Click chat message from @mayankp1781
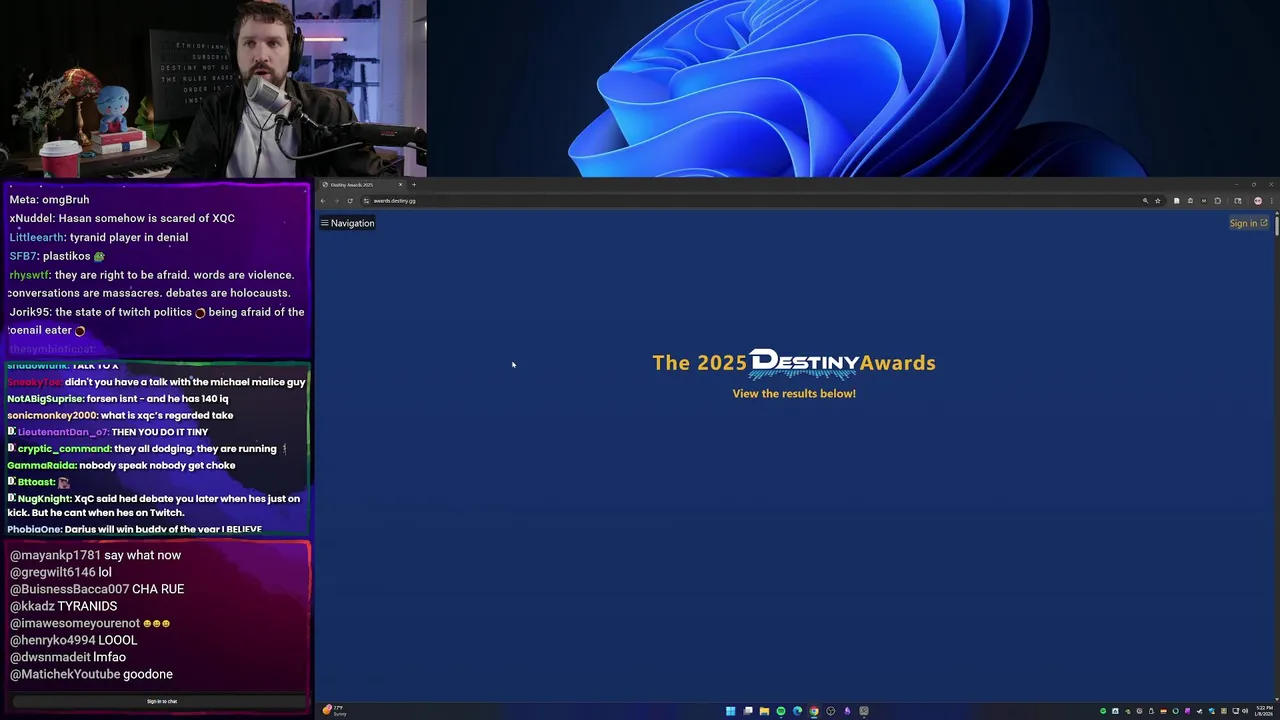This screenshot has height=720, width=1280. (96, 555)
